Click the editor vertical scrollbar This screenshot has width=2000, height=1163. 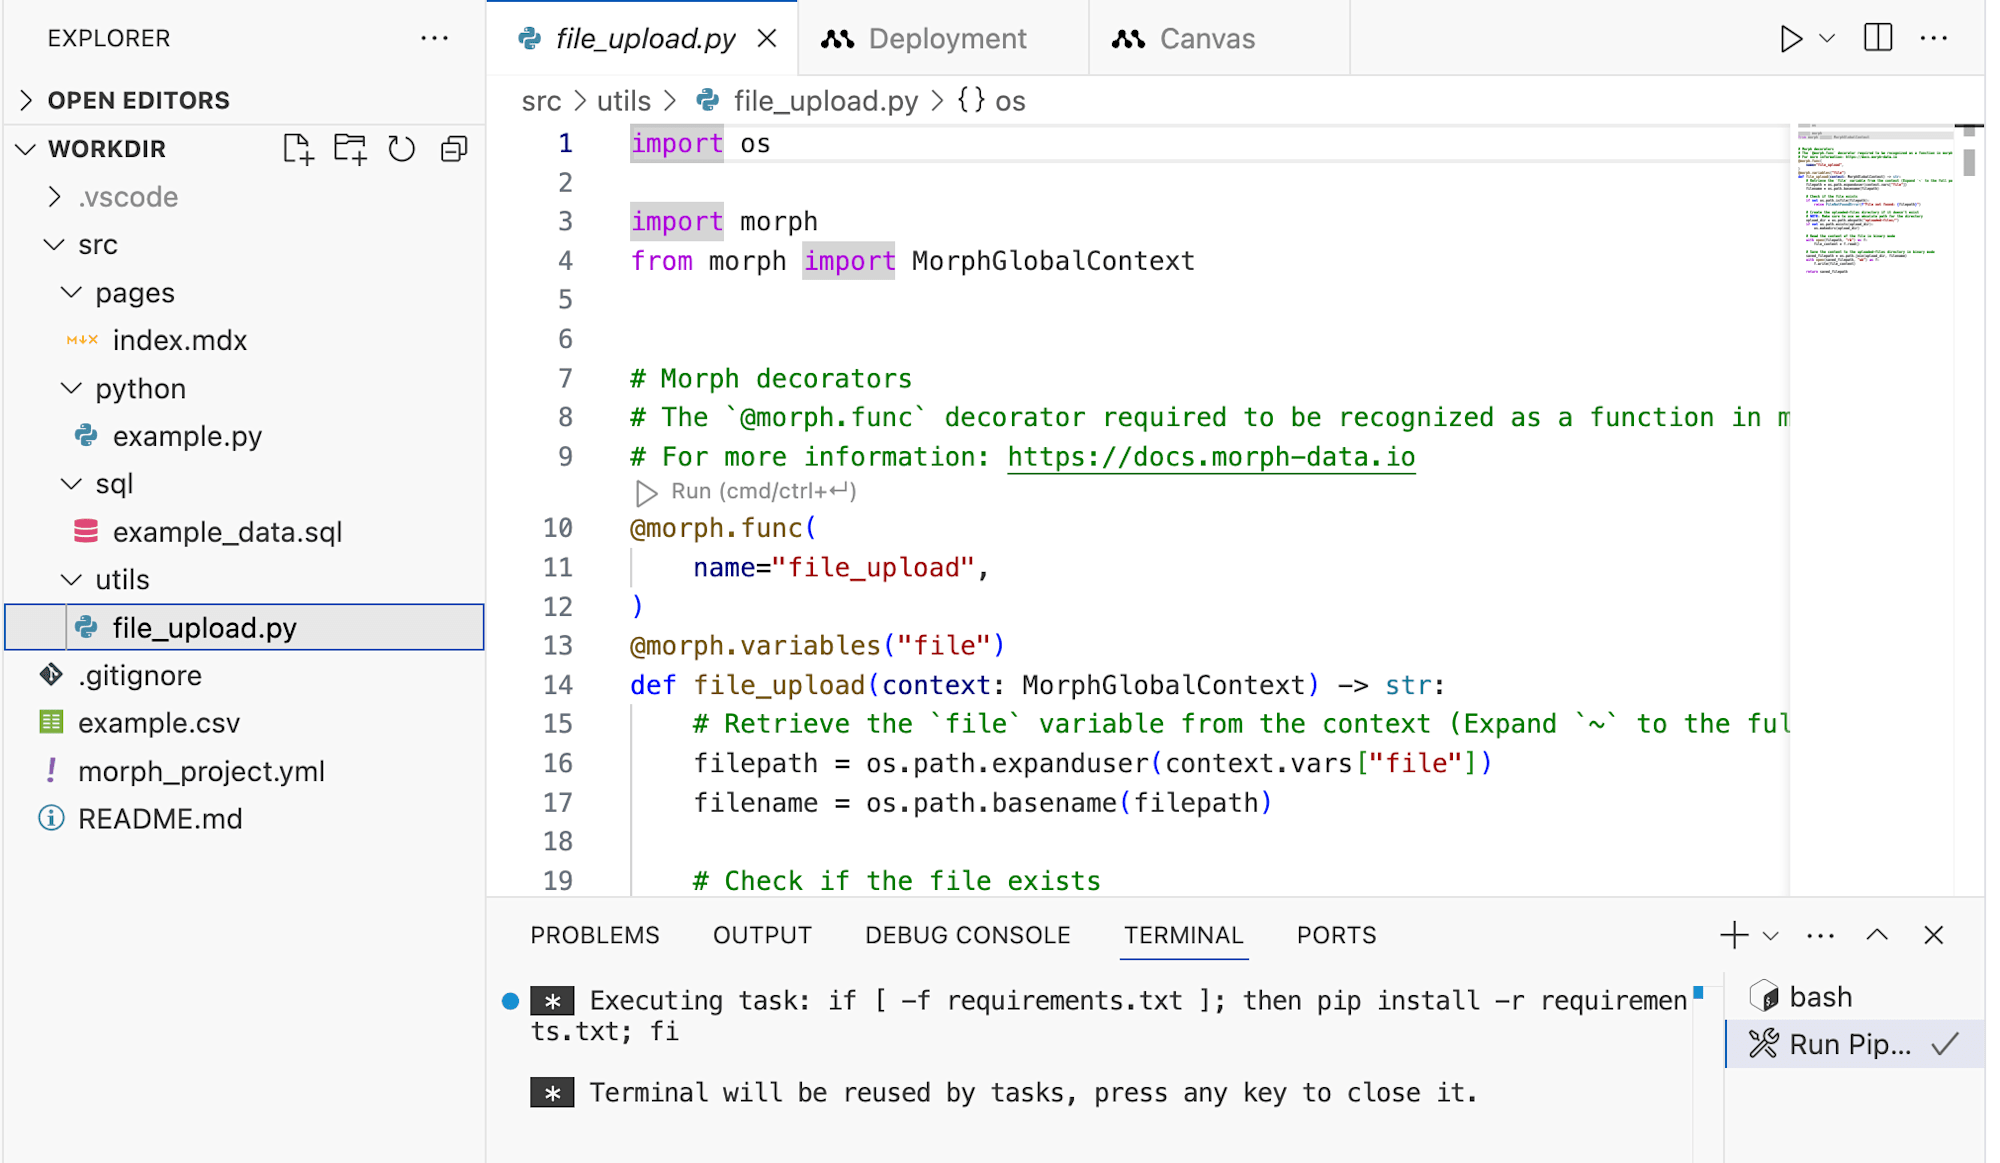point(1969,161)
